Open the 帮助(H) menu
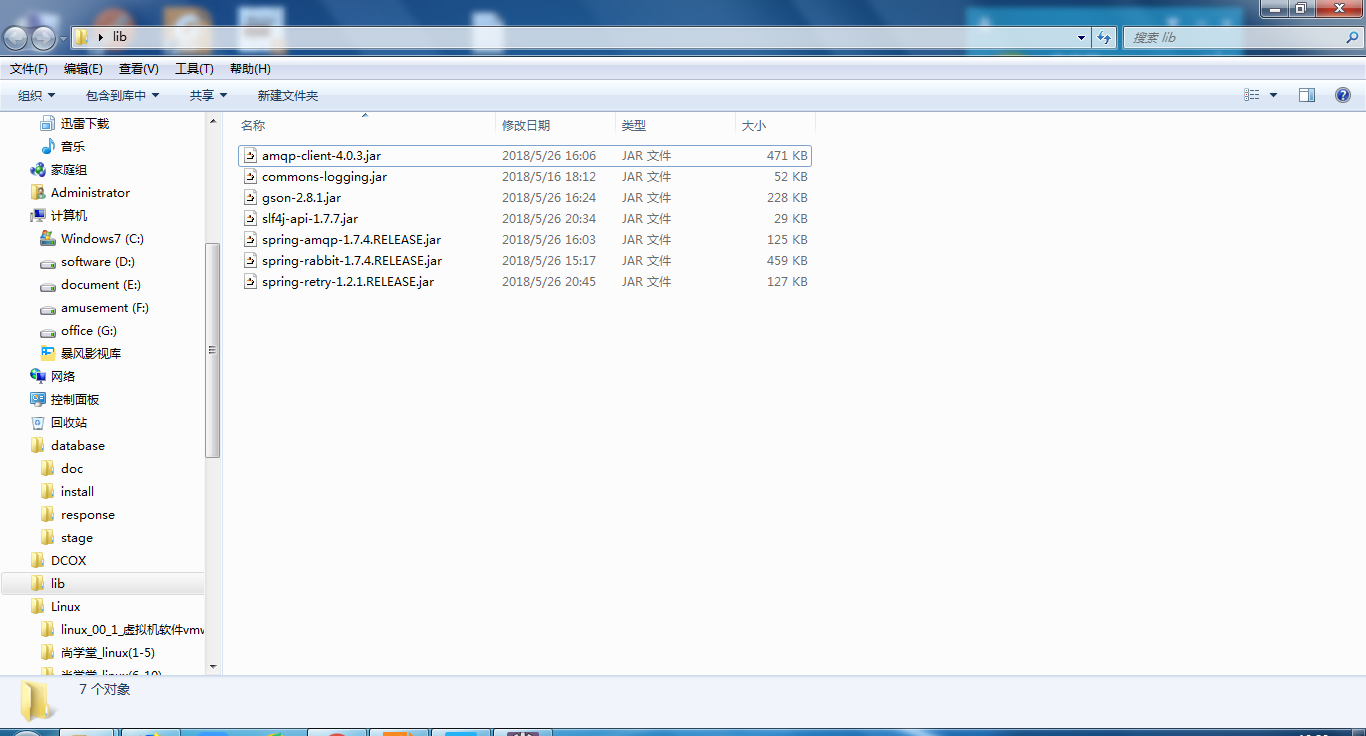This screenshot has height=736, width=1366. coord(250,68)
